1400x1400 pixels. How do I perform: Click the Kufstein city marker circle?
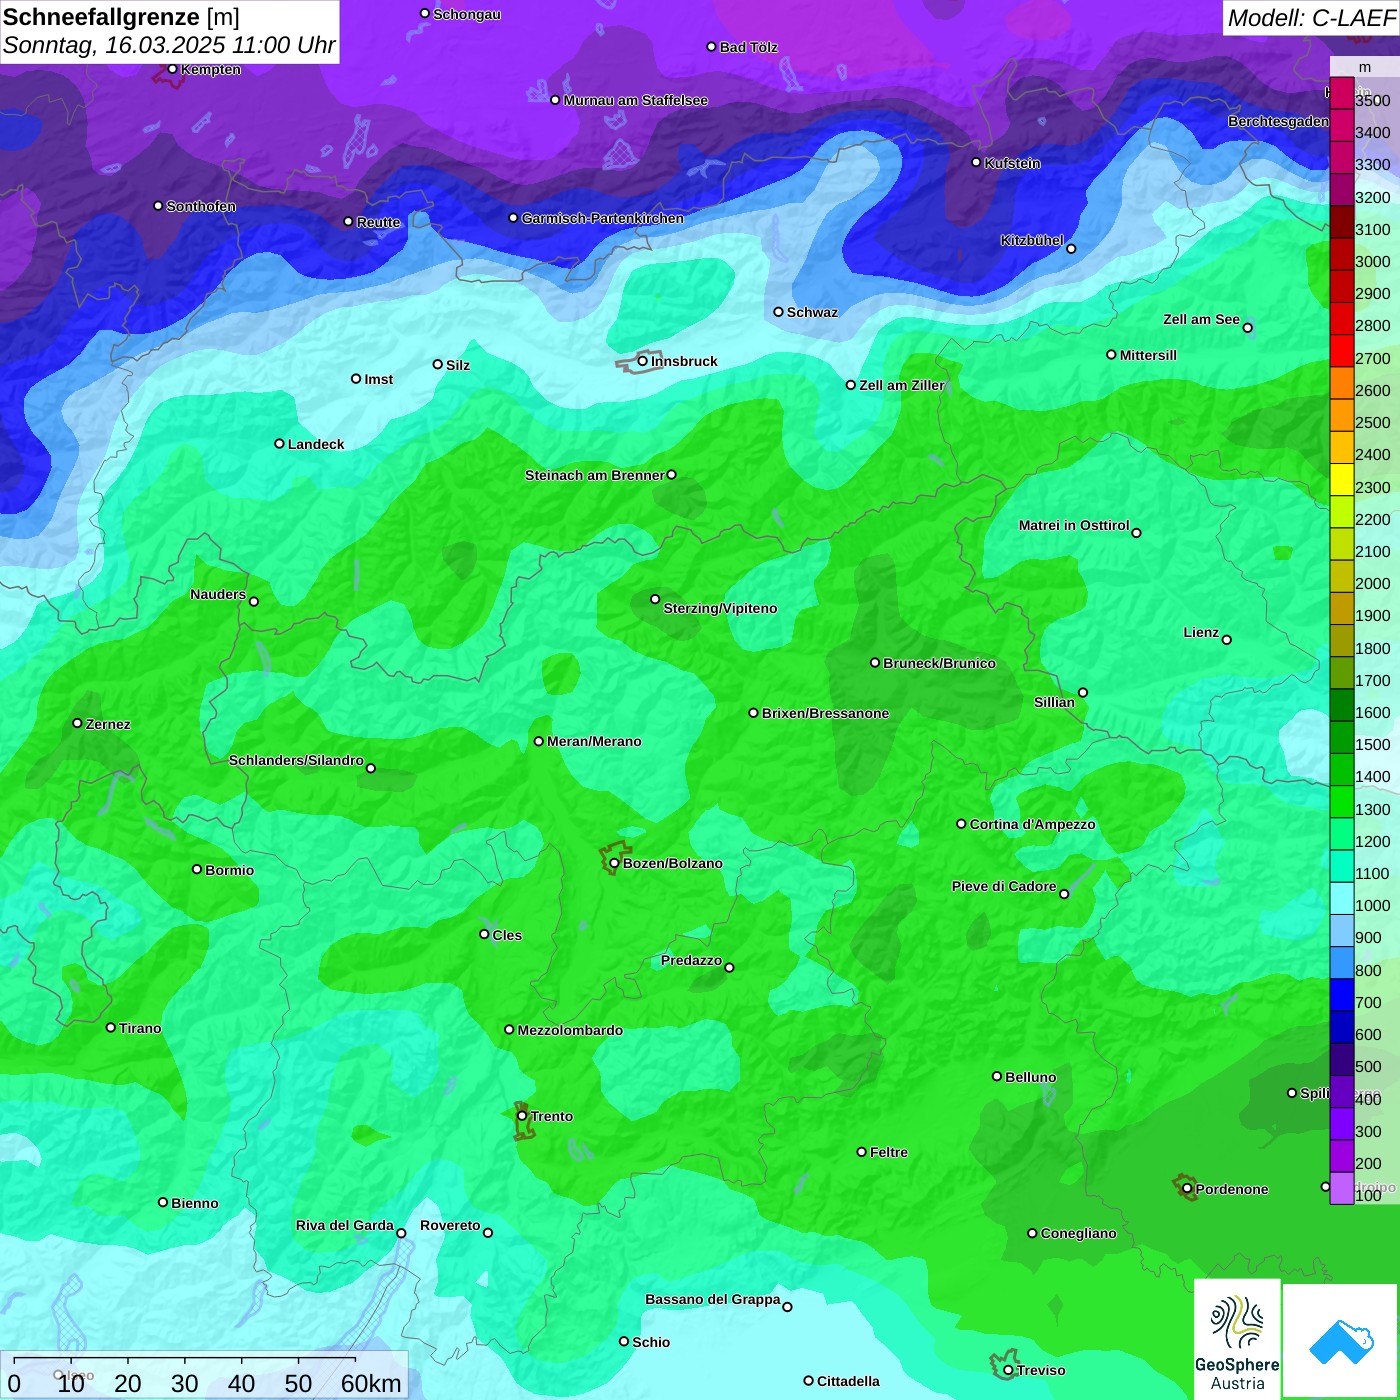click(976, 162)
